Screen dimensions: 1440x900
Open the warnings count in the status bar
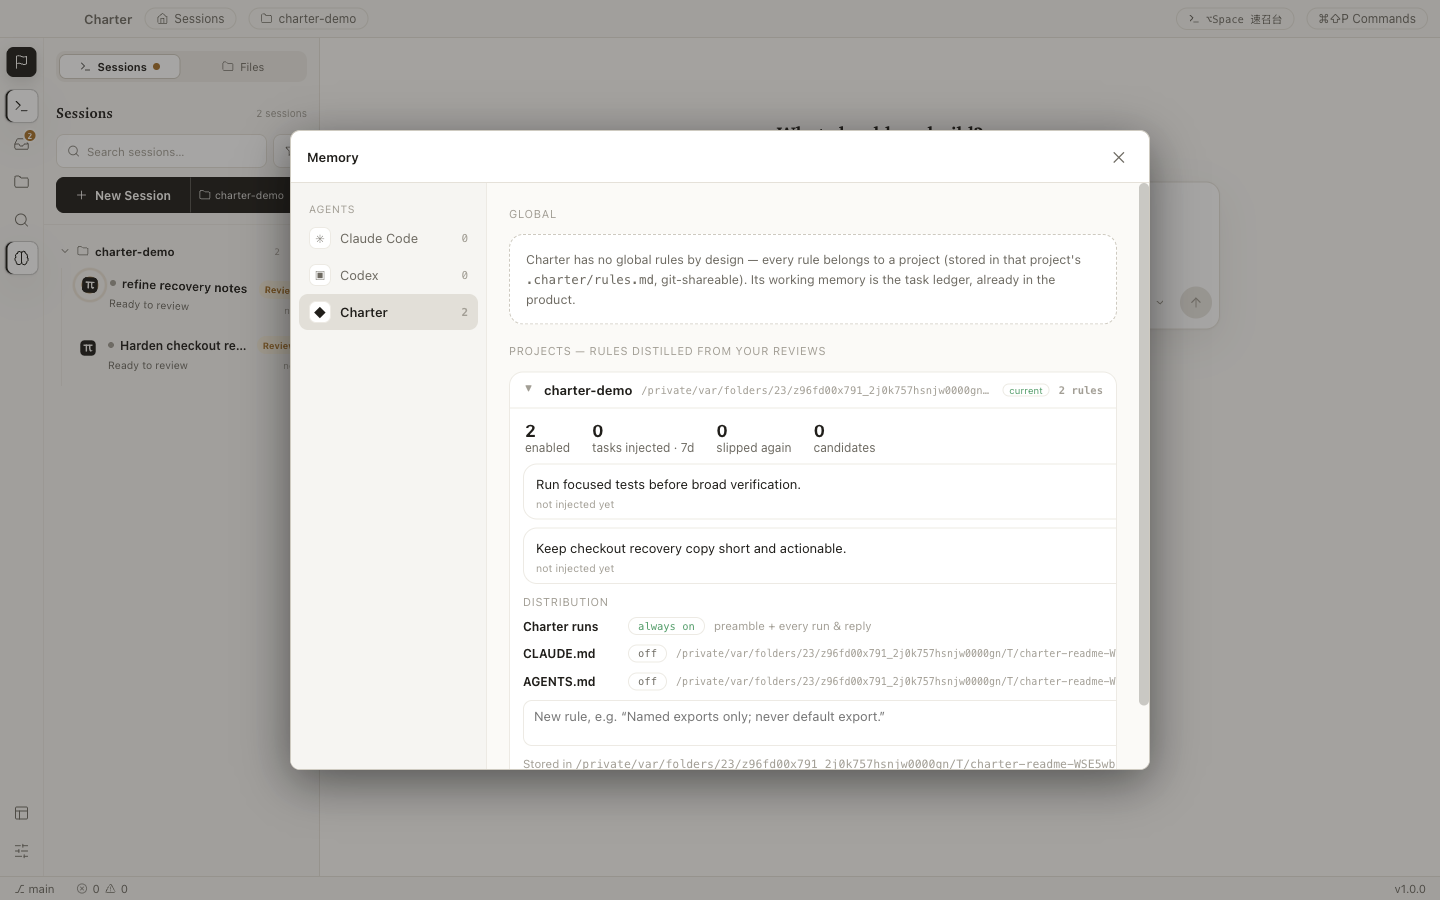(x=117, y=889)
